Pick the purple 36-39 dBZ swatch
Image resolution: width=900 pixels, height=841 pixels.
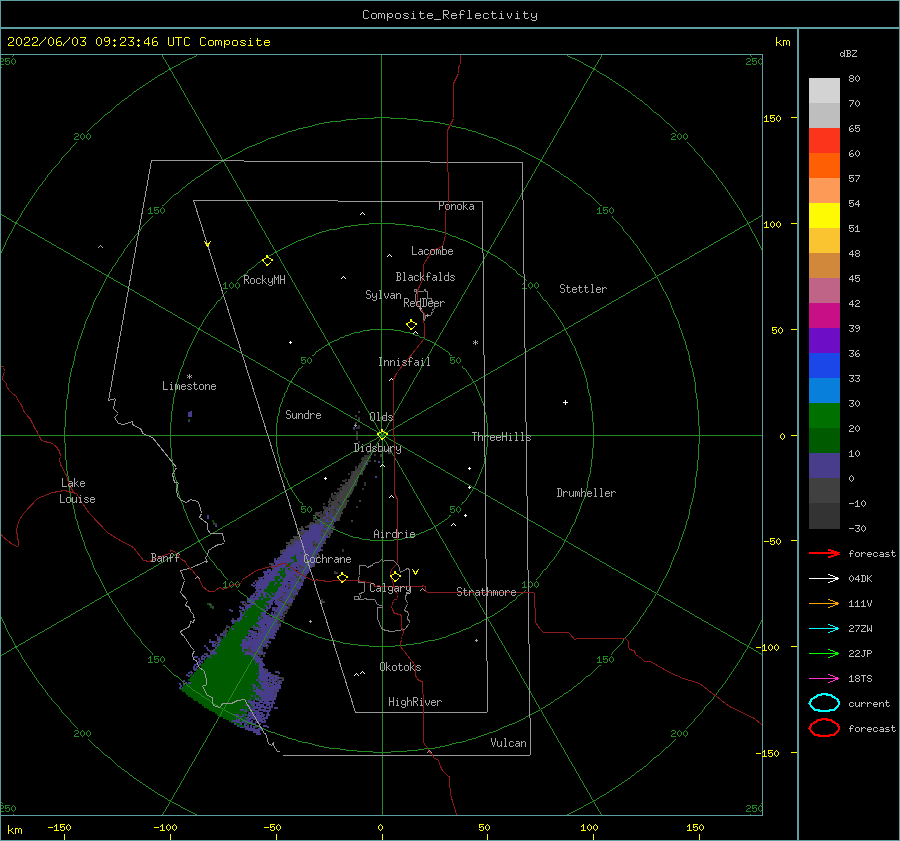coord(824,341)
